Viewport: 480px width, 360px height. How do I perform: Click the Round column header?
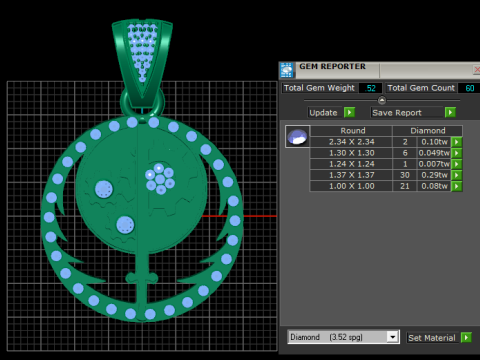tap(352, 131)
